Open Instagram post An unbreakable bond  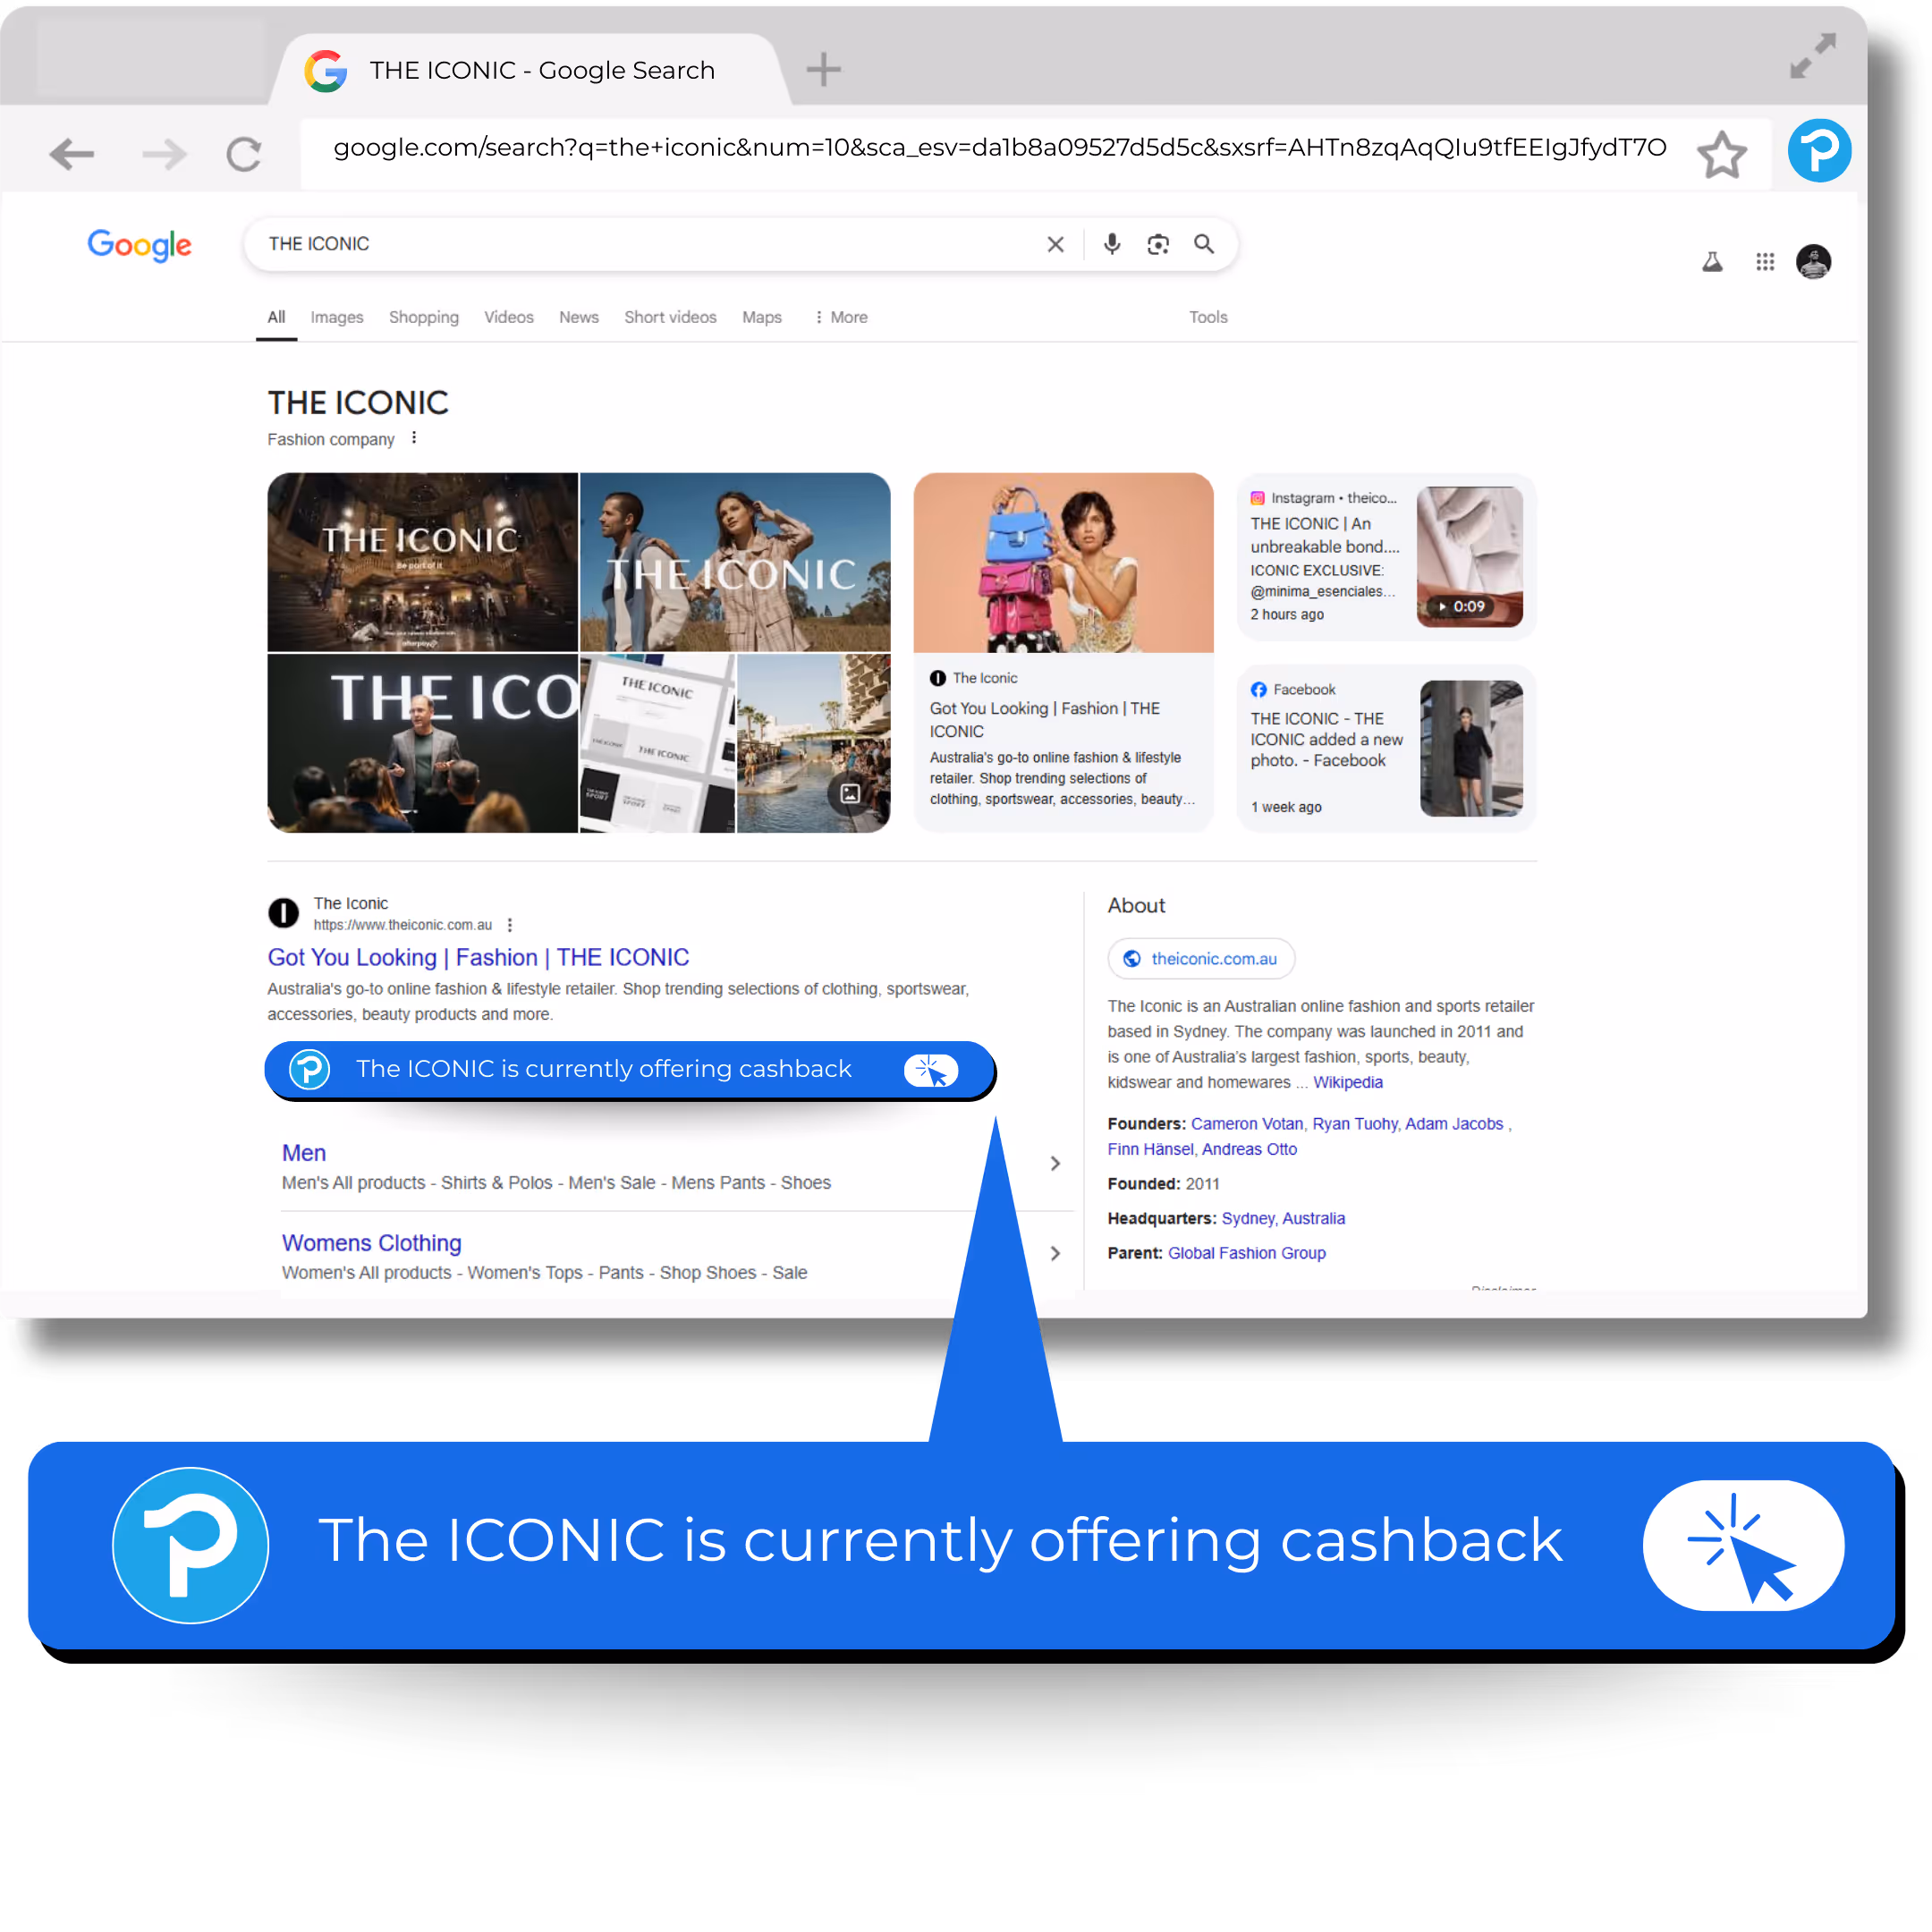click(x=1324, y=535)
